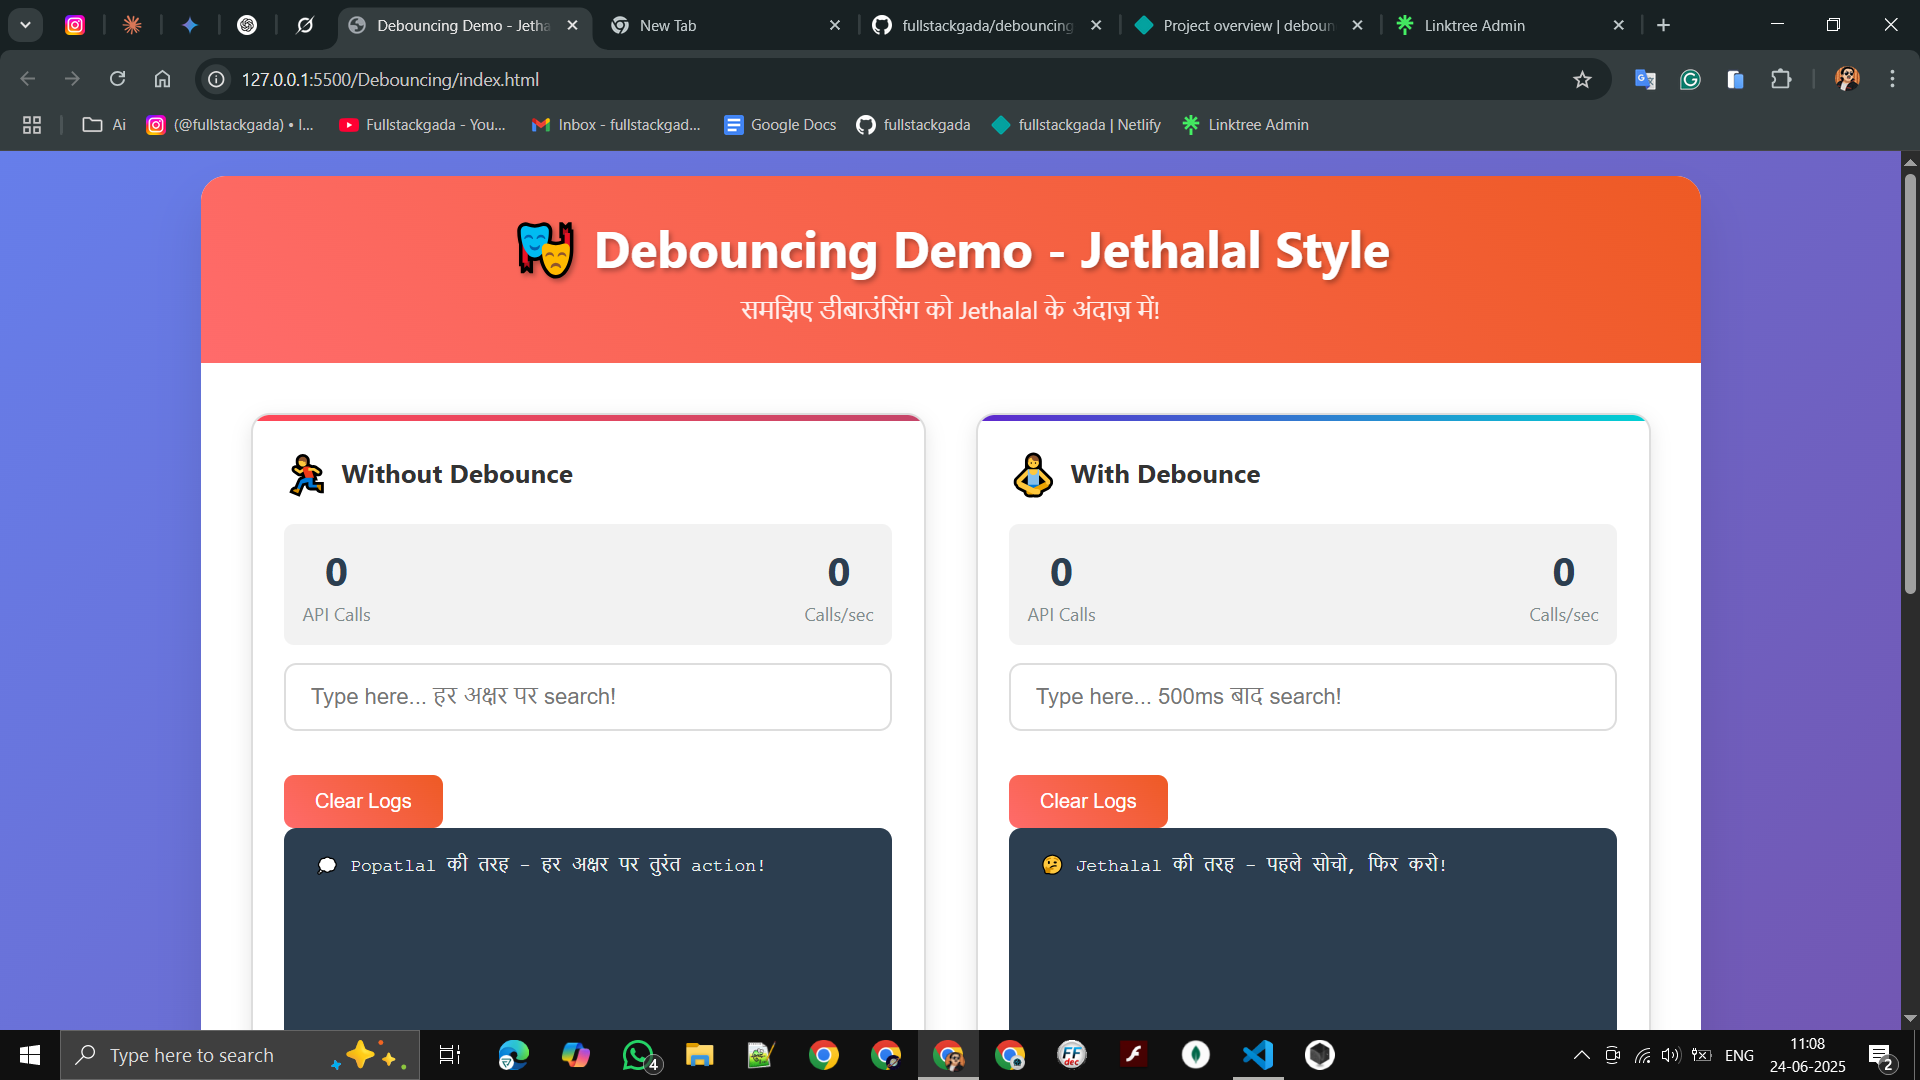Reload the current page
The height and width of the screenshot is (1080, 1920).
(x=117, y=79)
